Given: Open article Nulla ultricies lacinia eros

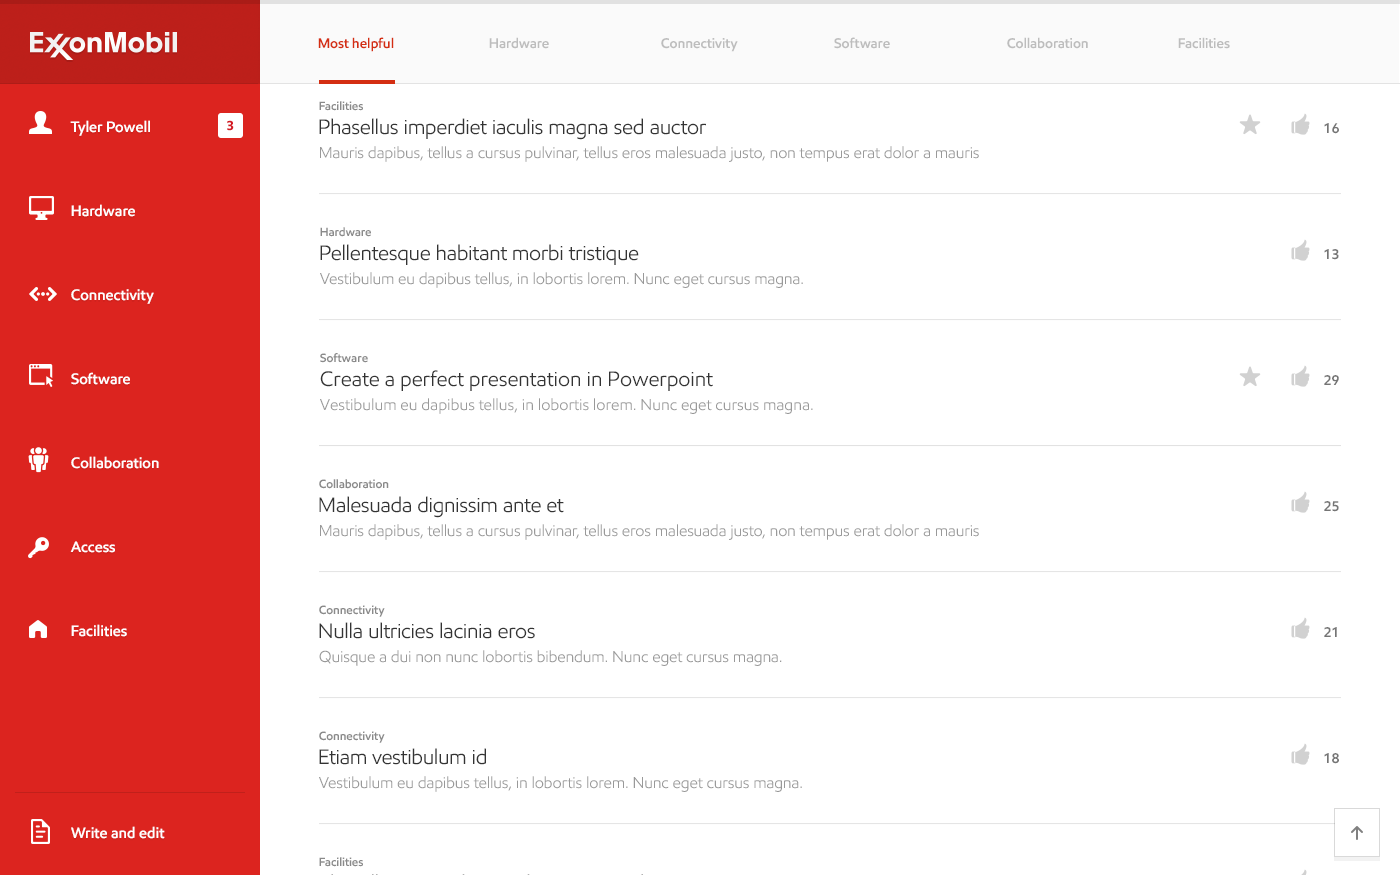Looking at the screenshot, I should [427, 631].
